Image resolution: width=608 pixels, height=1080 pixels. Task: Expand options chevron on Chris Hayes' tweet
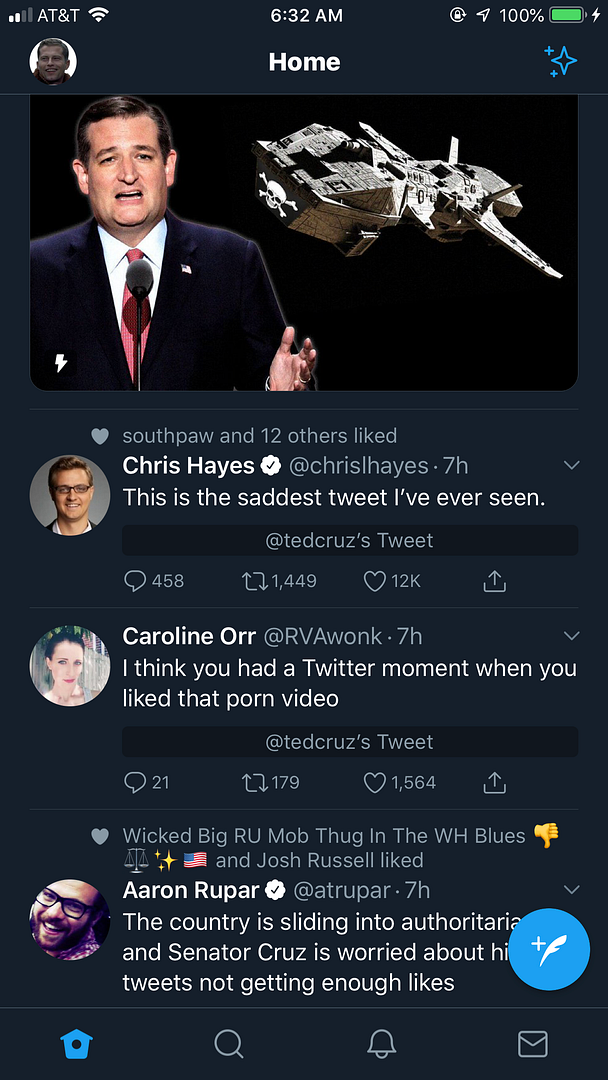point(572,465)
